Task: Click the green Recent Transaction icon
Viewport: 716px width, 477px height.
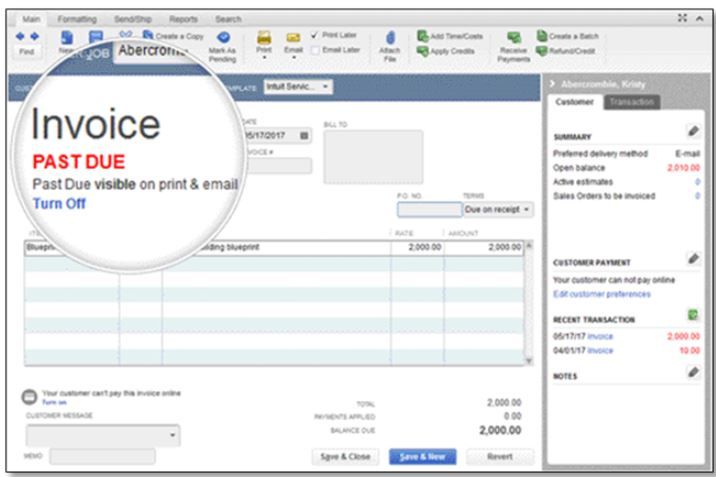Action: 693,315
